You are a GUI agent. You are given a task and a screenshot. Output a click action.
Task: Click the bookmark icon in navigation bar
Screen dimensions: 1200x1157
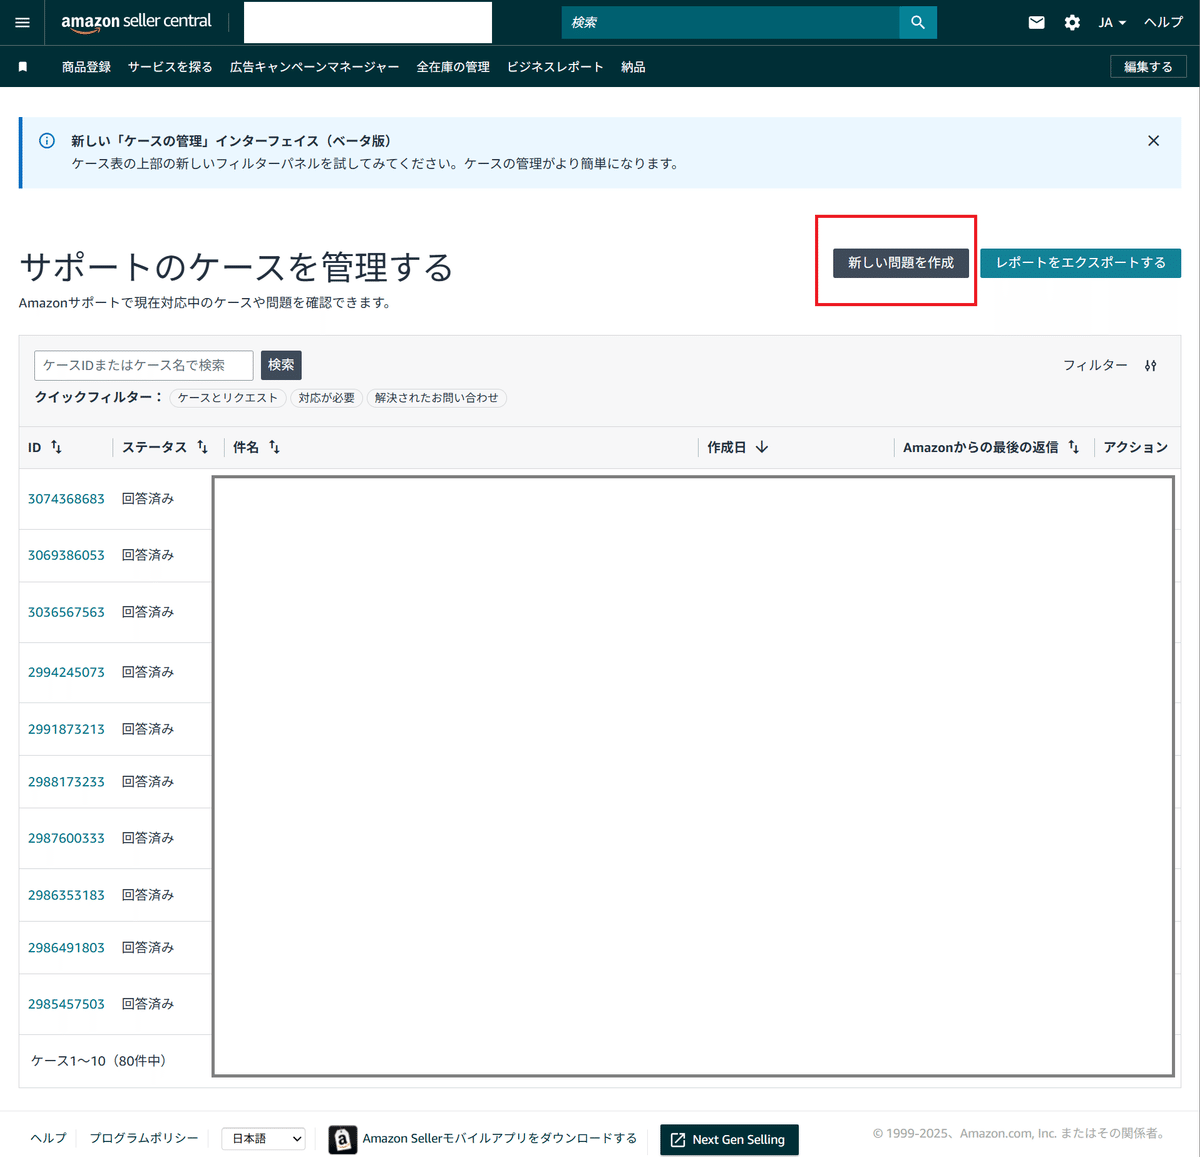pyautogui.click(x=23, y=67)
